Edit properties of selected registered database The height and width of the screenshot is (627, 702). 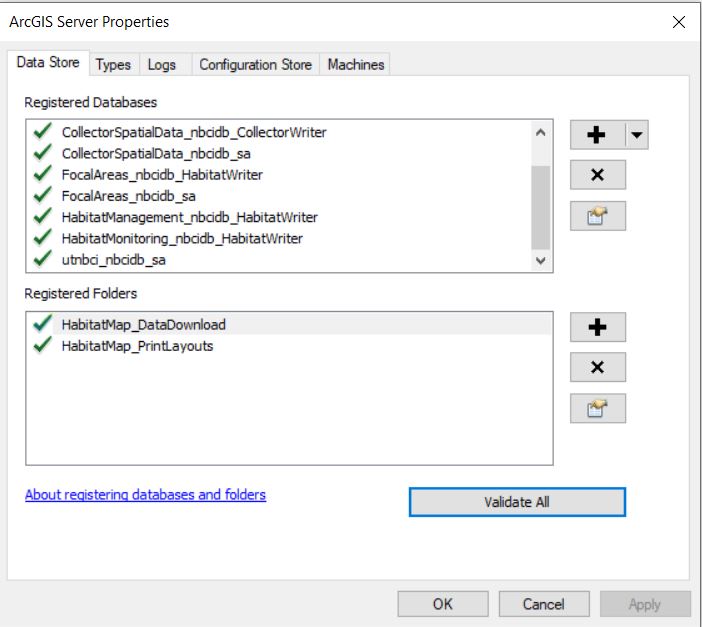(598, 216)
